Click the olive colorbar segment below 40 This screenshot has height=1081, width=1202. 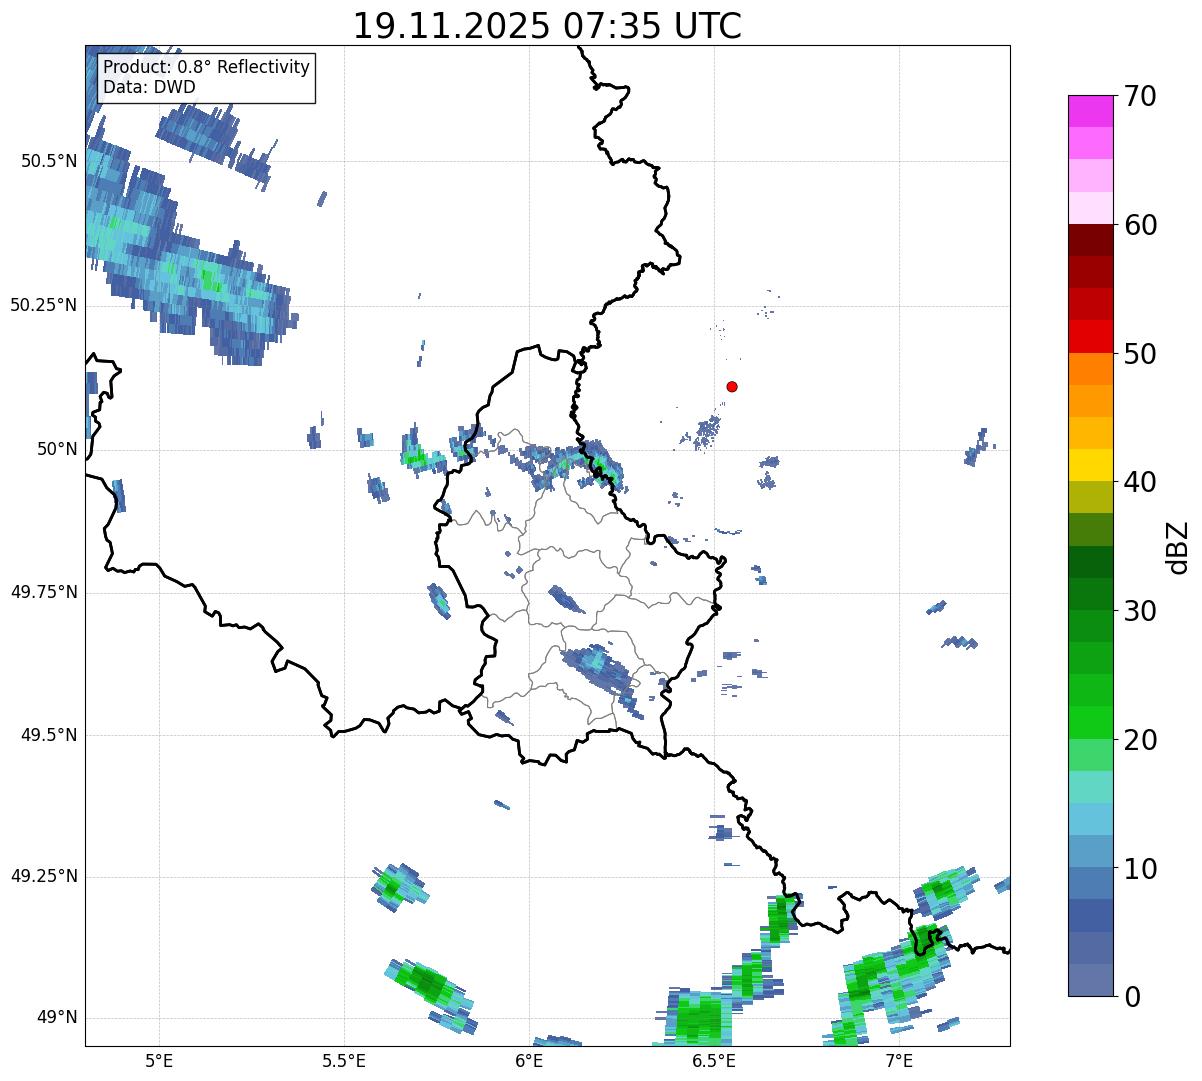point(1090,497)
